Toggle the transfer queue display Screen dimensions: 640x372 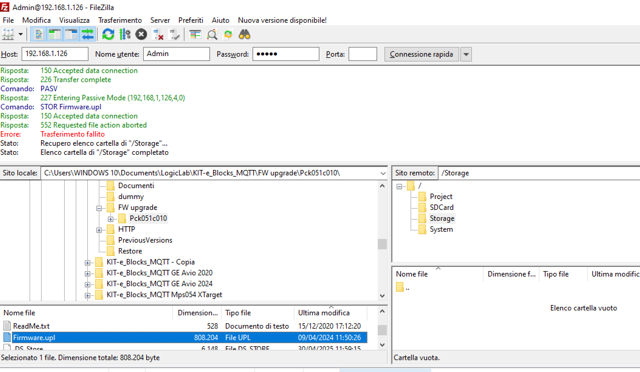point(88,35)
